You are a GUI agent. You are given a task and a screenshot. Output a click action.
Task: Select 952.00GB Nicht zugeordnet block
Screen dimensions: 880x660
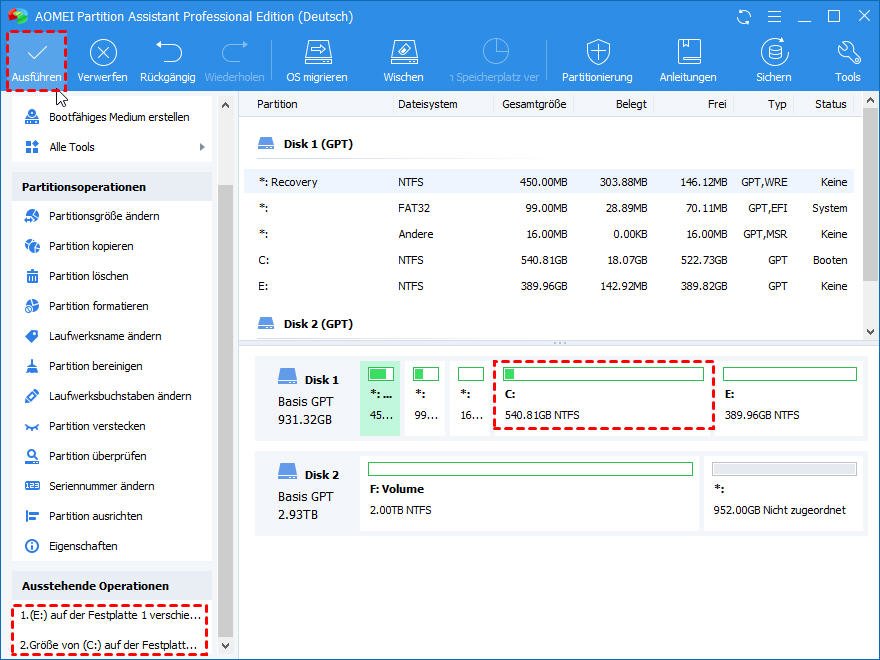click(x=785, y=494)
